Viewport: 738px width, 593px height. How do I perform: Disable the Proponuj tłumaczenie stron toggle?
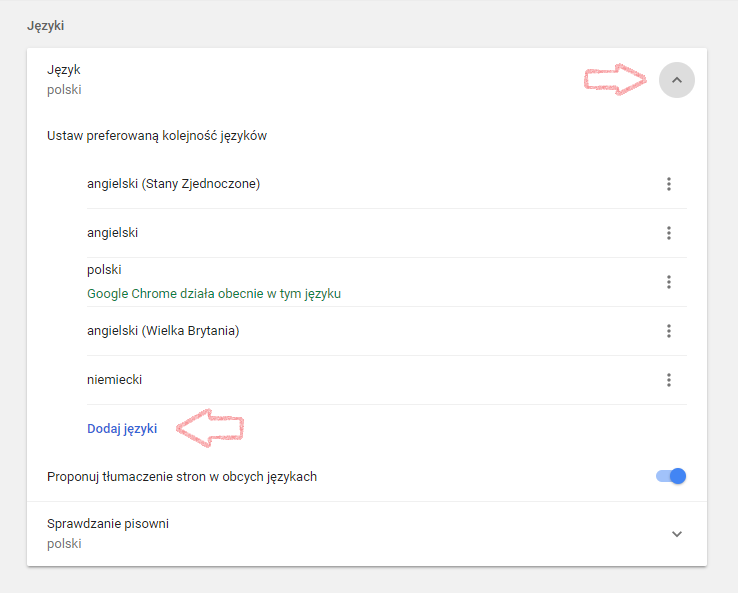[671, 476]
